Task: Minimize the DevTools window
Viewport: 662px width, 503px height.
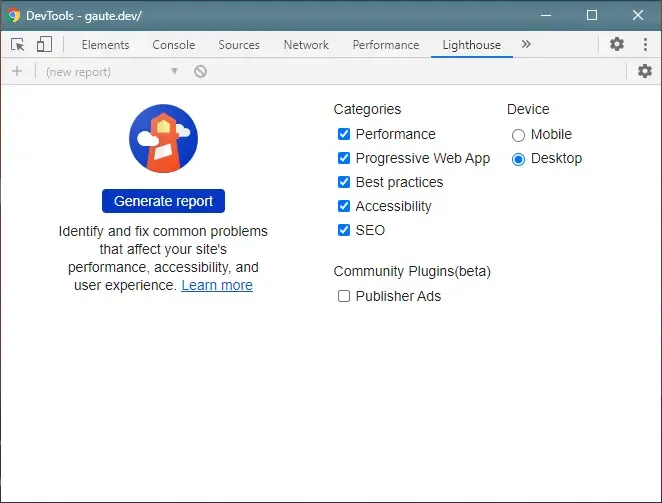Action: tap(546, 16)
